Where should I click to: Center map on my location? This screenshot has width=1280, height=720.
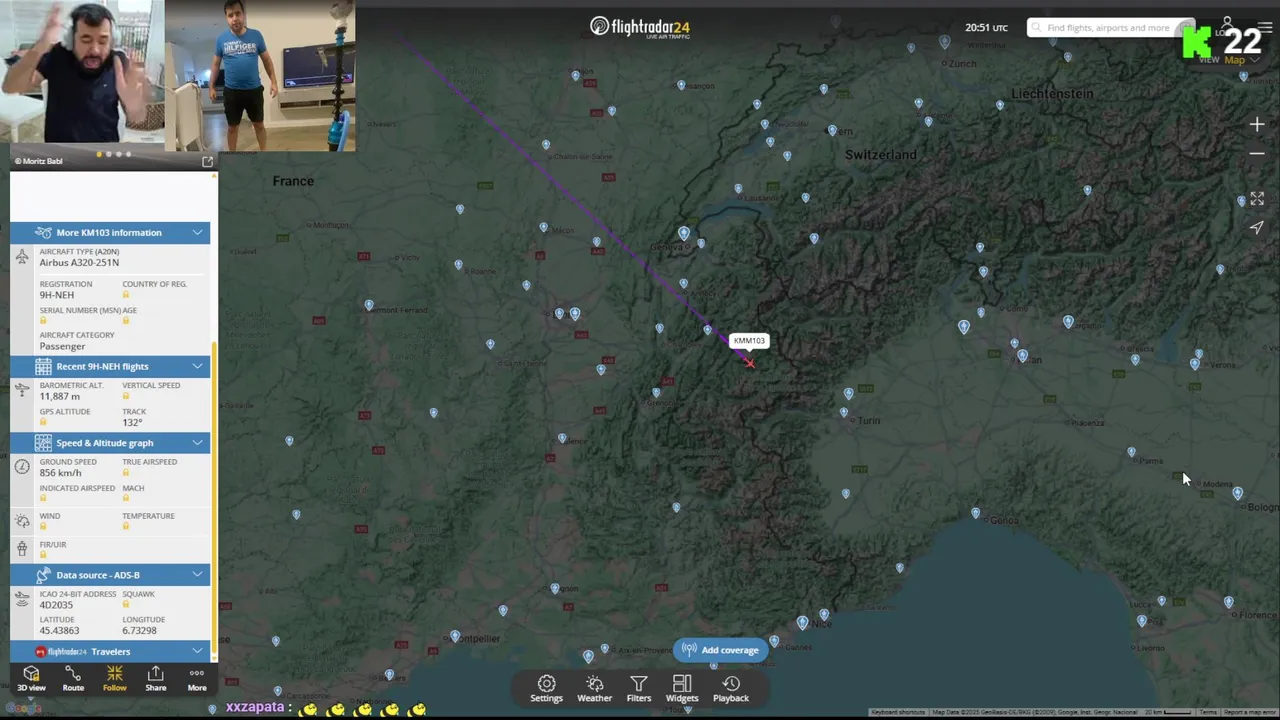click(1257, 227)
